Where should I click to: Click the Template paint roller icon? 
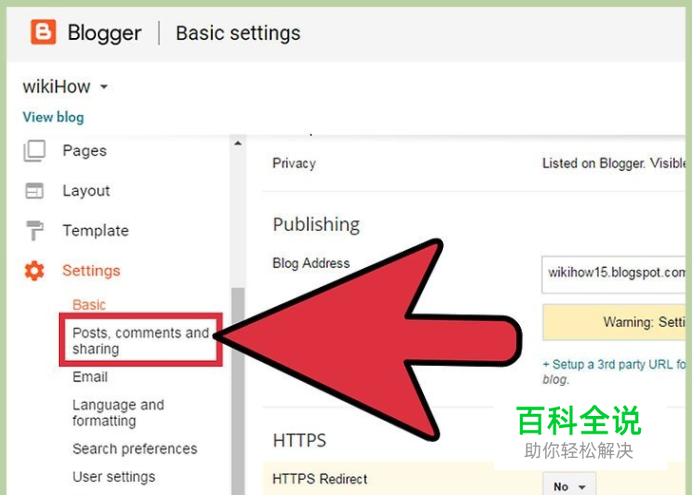point(34,230)
